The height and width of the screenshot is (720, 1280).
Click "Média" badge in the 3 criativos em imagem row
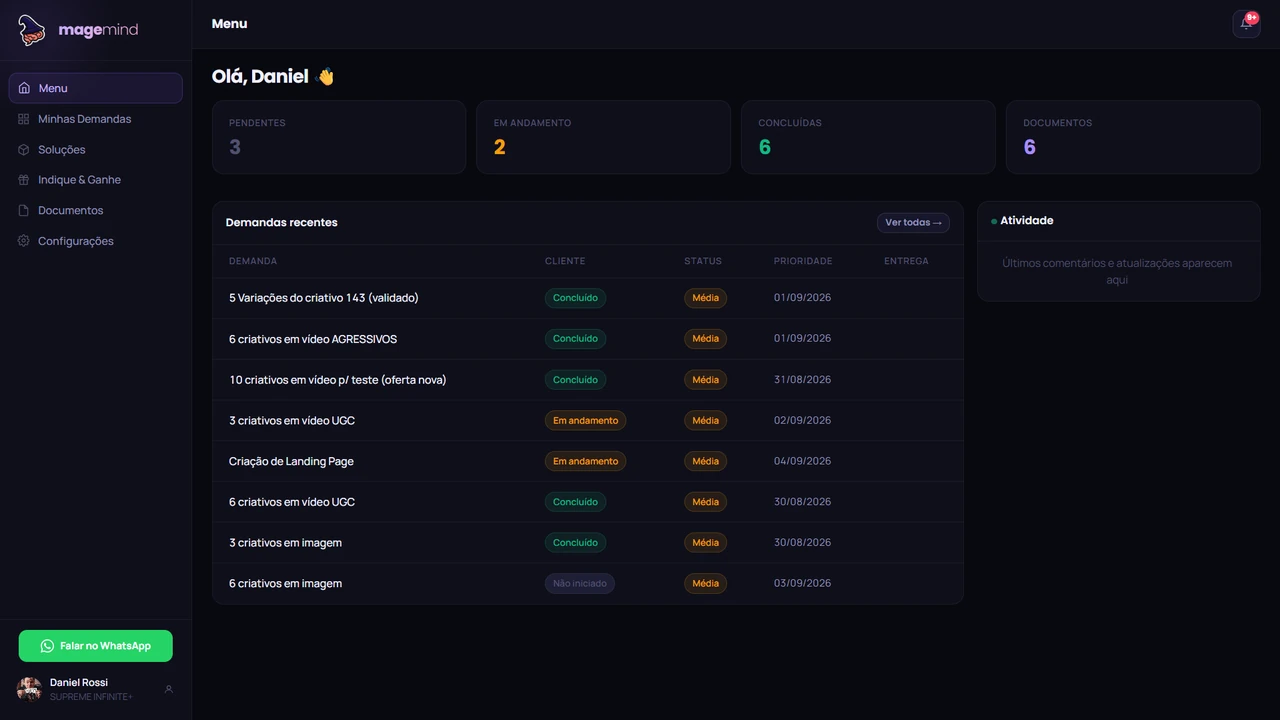[706, 543]
